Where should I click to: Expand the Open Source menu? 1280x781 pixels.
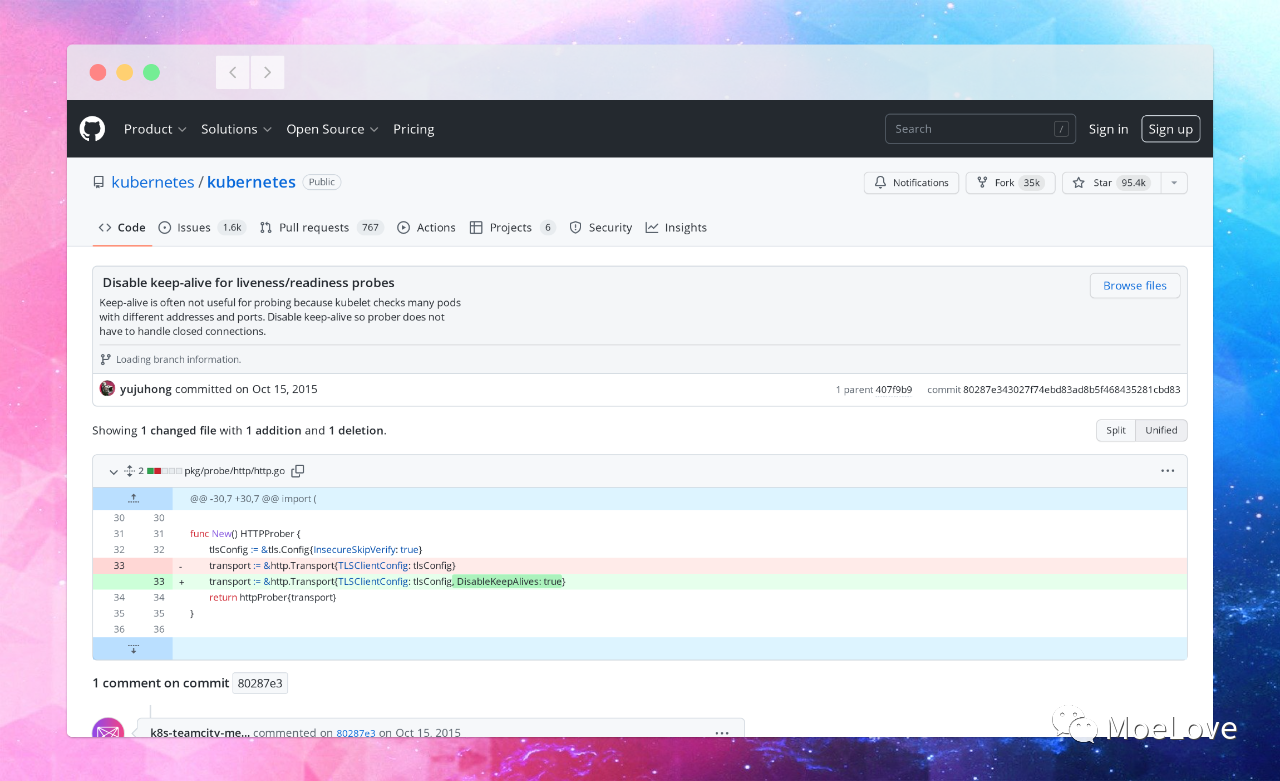tap(332, 129)
